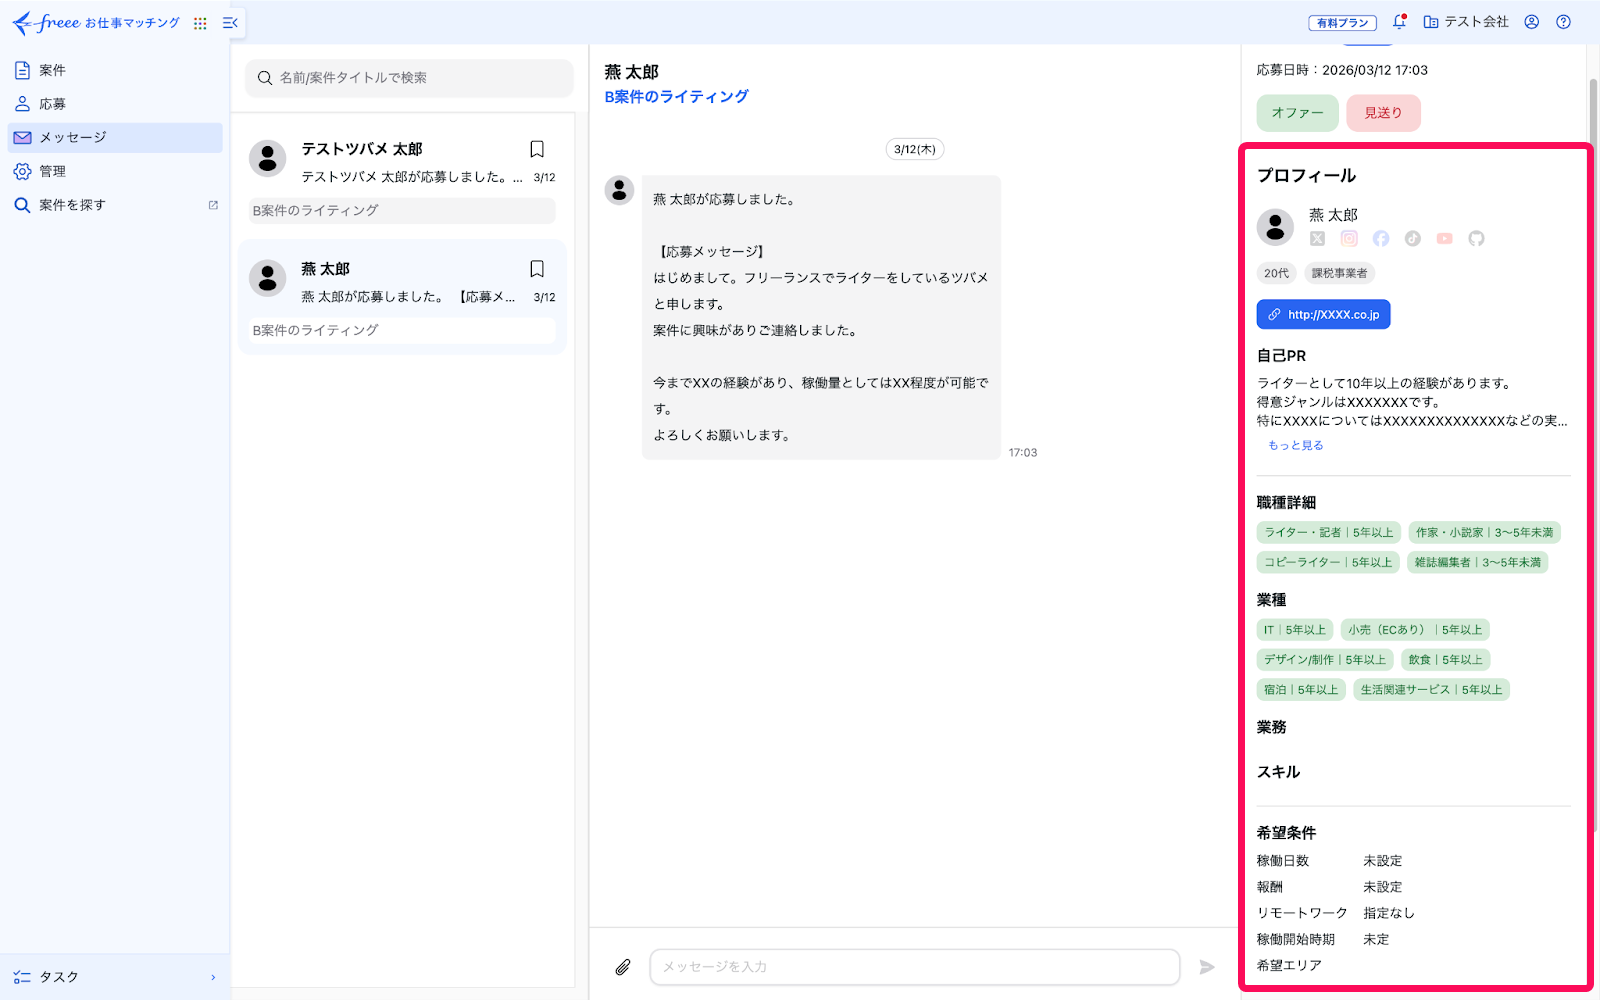Viewport: 1600px width, 1000px height.
Task: Click the IT｜5年以上 industry tag
Action: coord(1294,630)
